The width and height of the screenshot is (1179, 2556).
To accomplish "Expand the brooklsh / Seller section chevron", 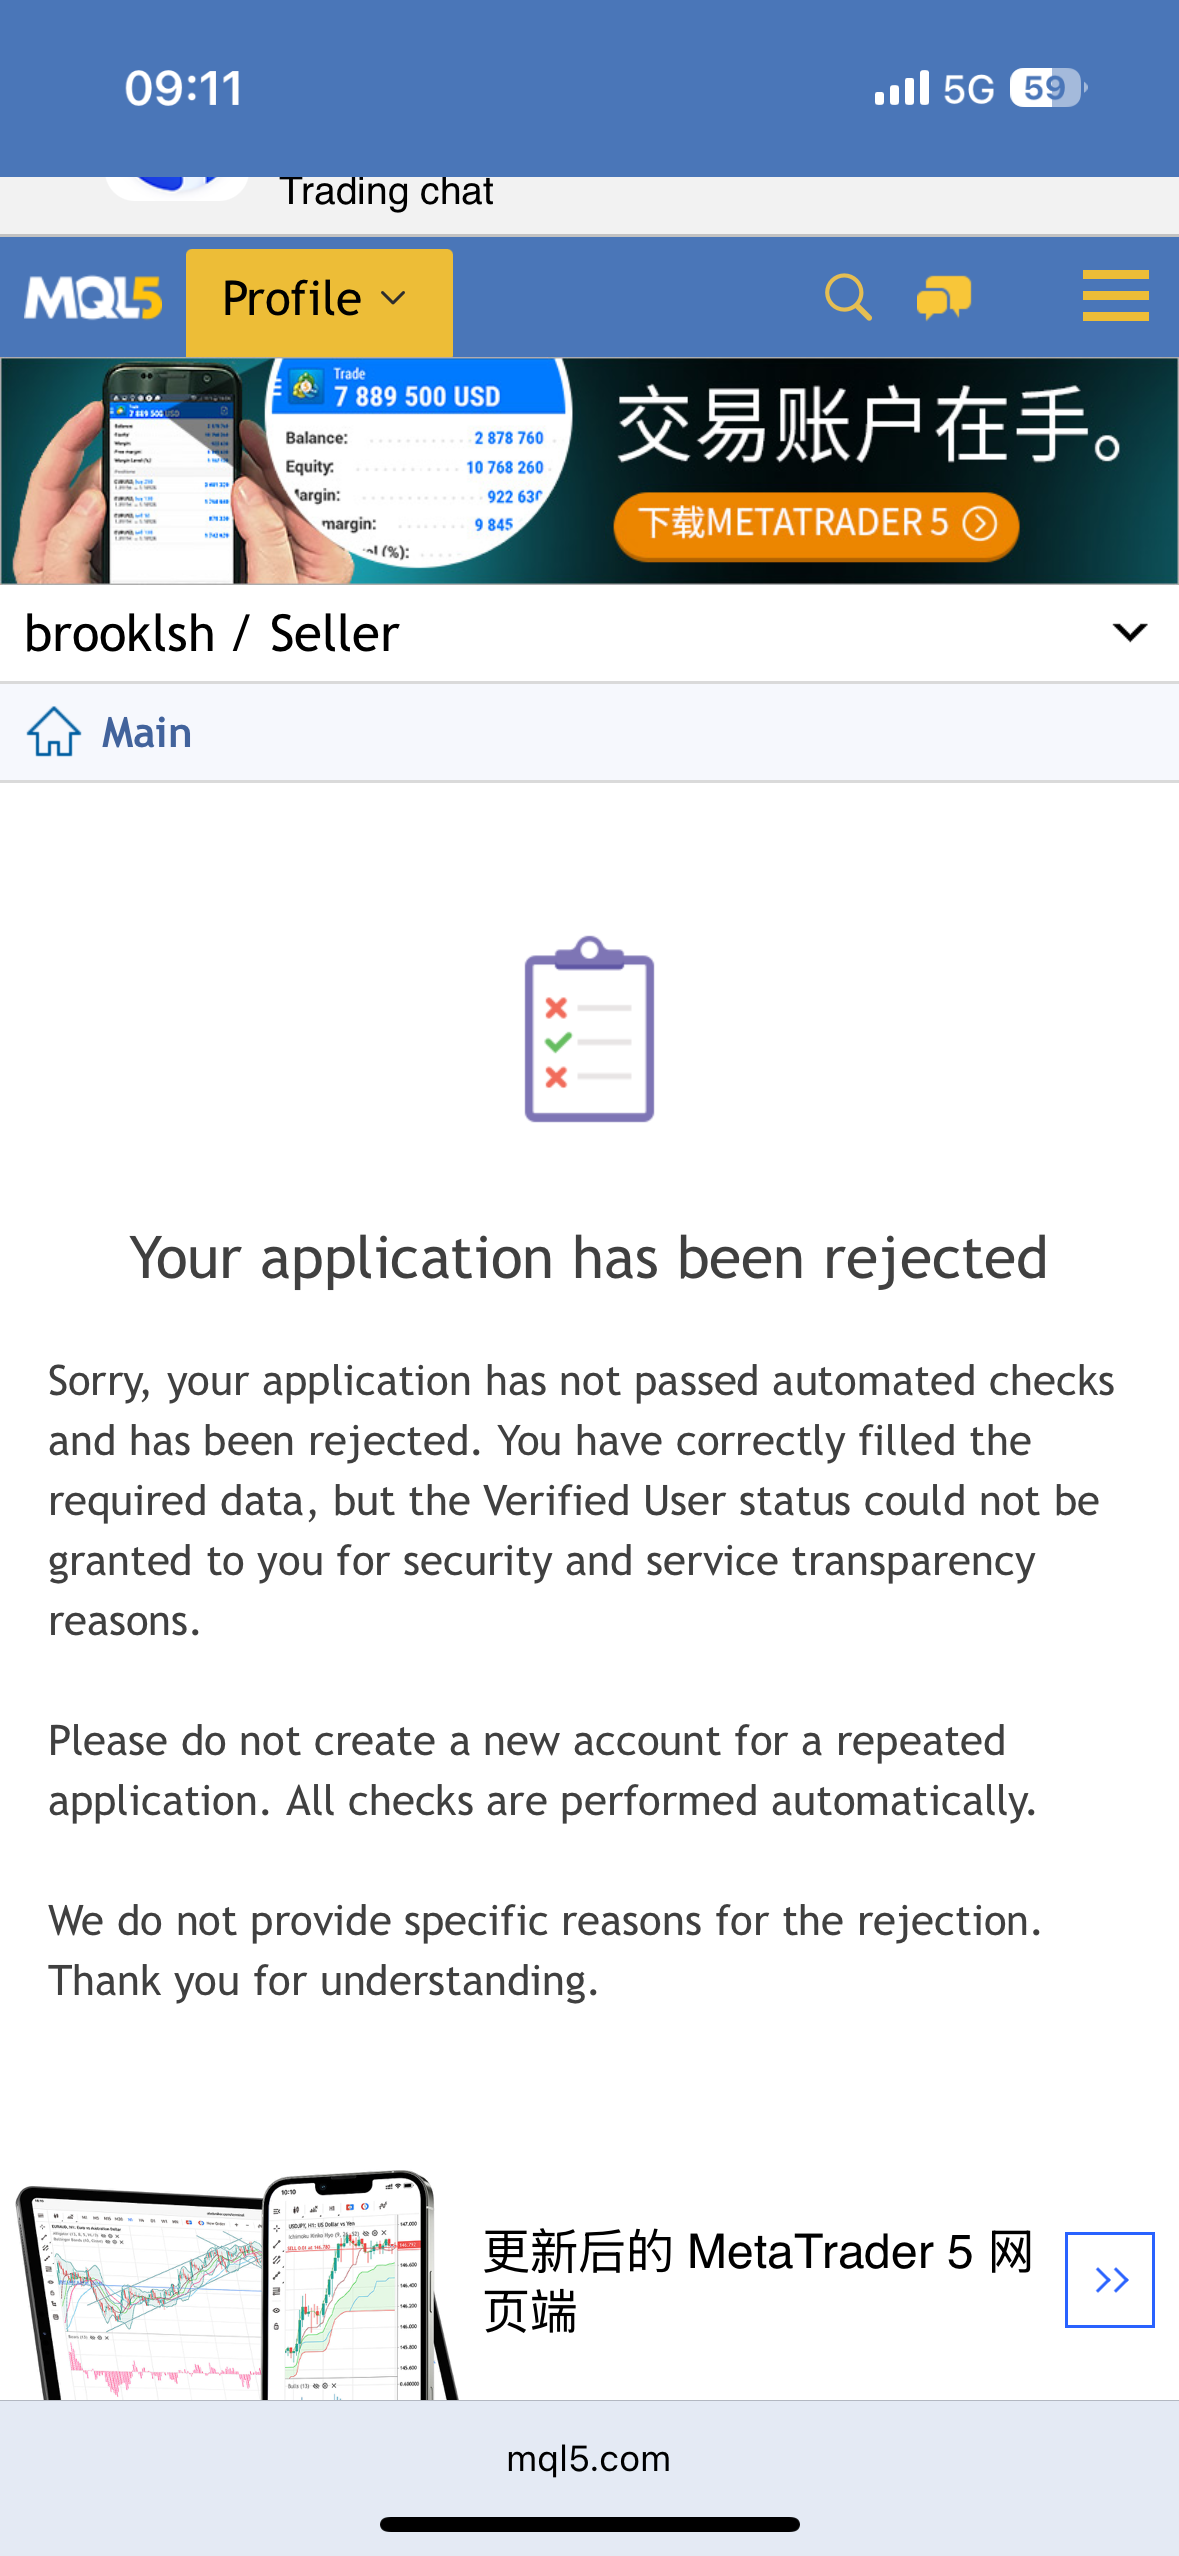I will click(1130, 632).
